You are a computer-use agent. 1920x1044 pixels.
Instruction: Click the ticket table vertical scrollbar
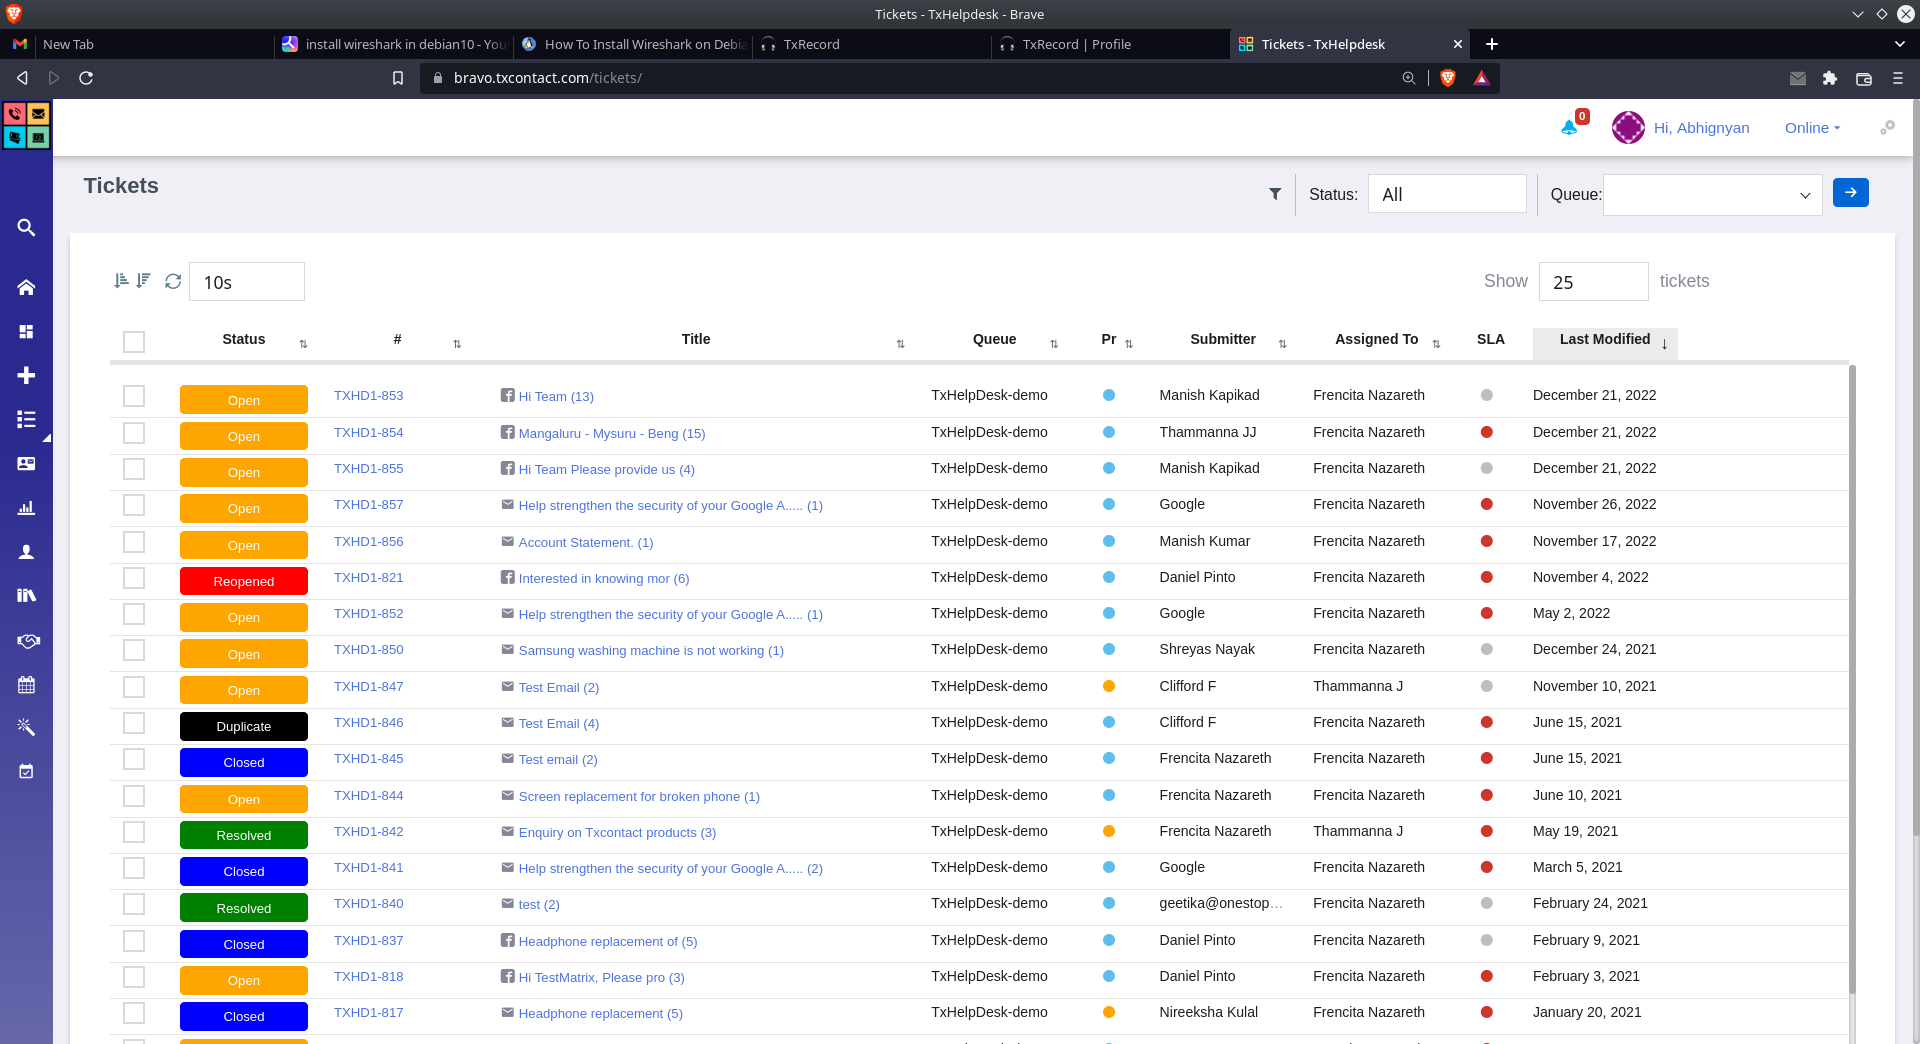coord(1852,680)
